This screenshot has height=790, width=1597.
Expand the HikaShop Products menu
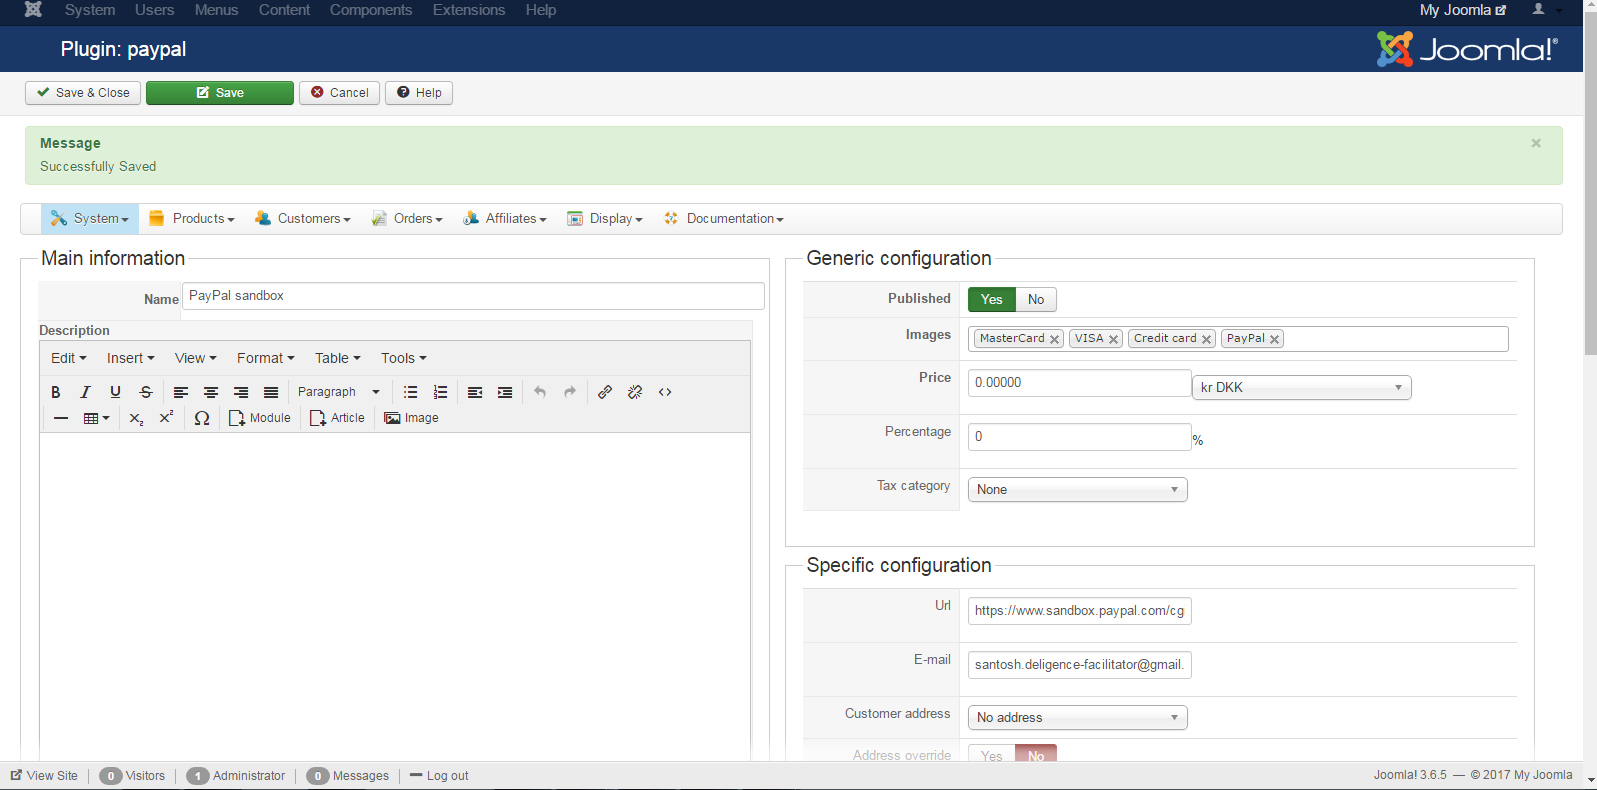192,219
